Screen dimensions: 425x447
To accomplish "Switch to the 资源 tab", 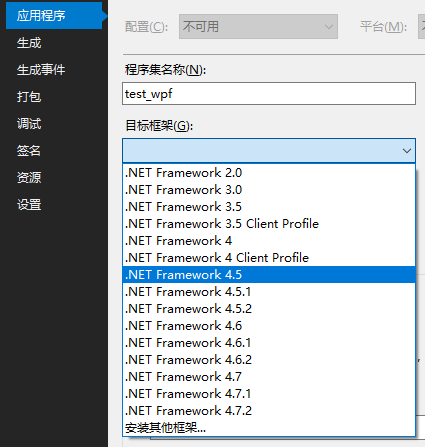I will 29,177.
